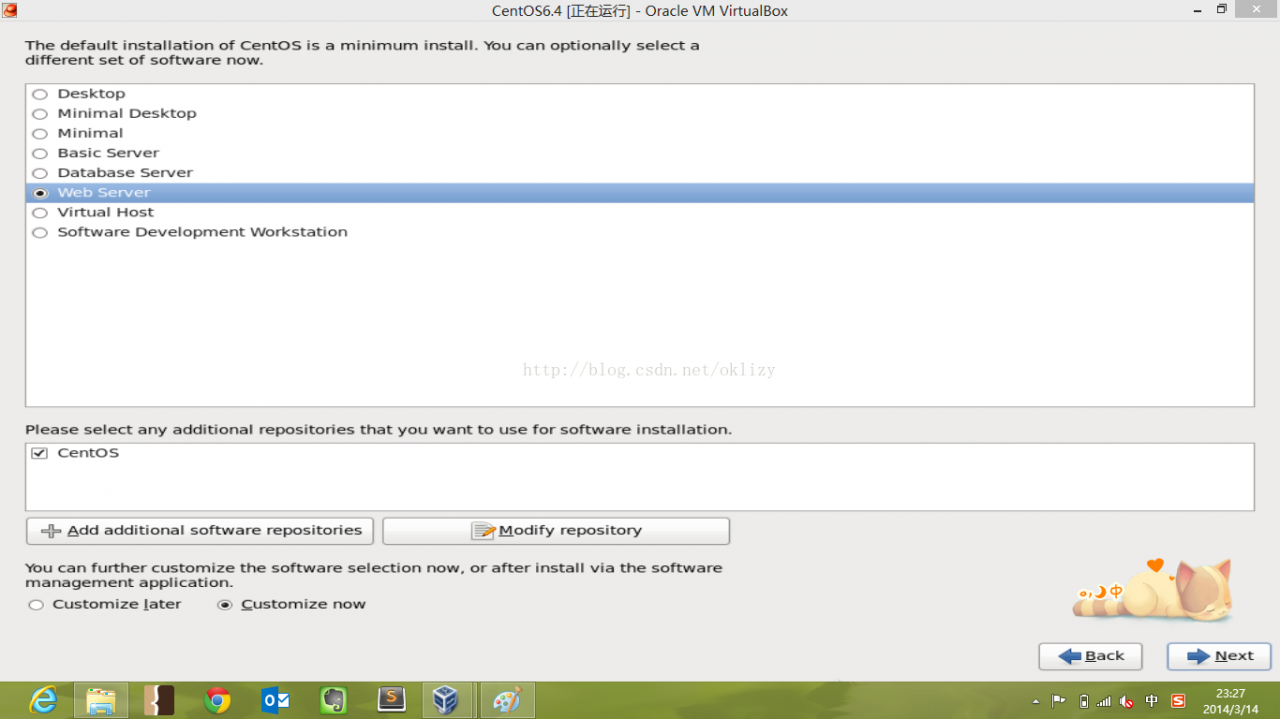Open the taskbar app showing an S
1280x719 pixels.
pyautogui.click(x=391, y=700)
